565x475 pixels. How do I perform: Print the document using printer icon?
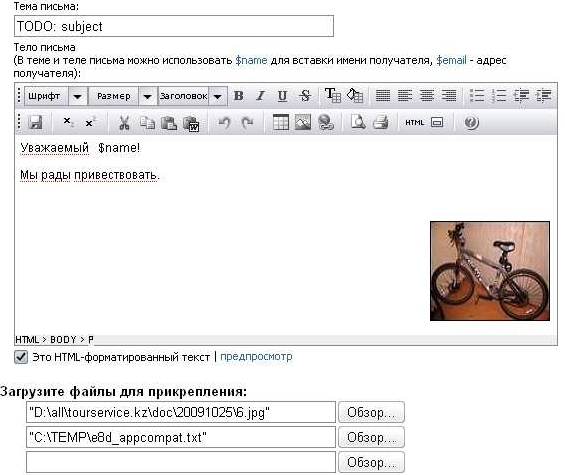380,123
